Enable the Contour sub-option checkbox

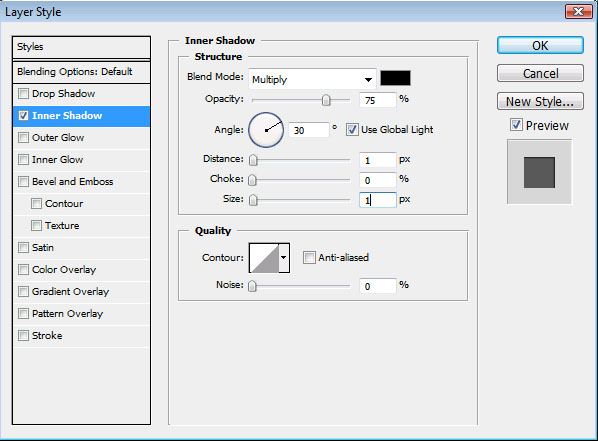click(36, 203)
